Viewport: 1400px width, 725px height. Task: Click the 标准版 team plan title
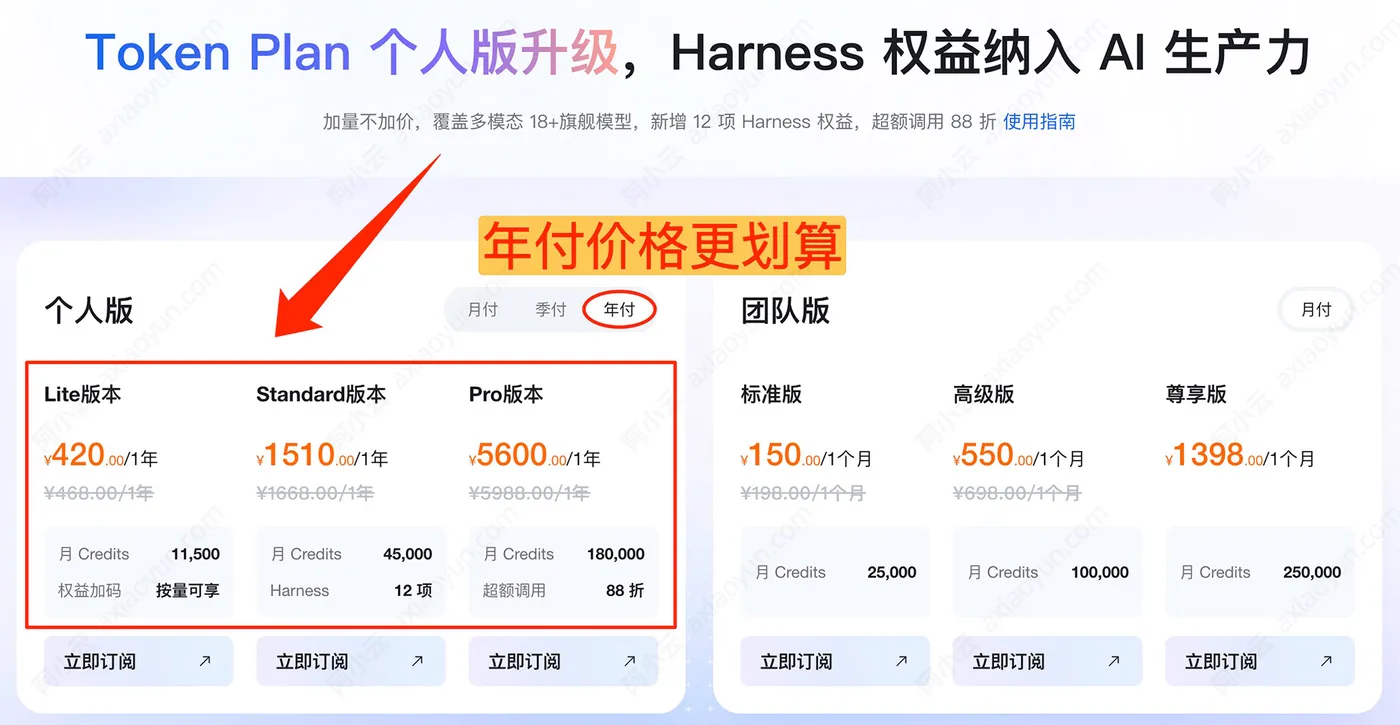click(771, 394)
